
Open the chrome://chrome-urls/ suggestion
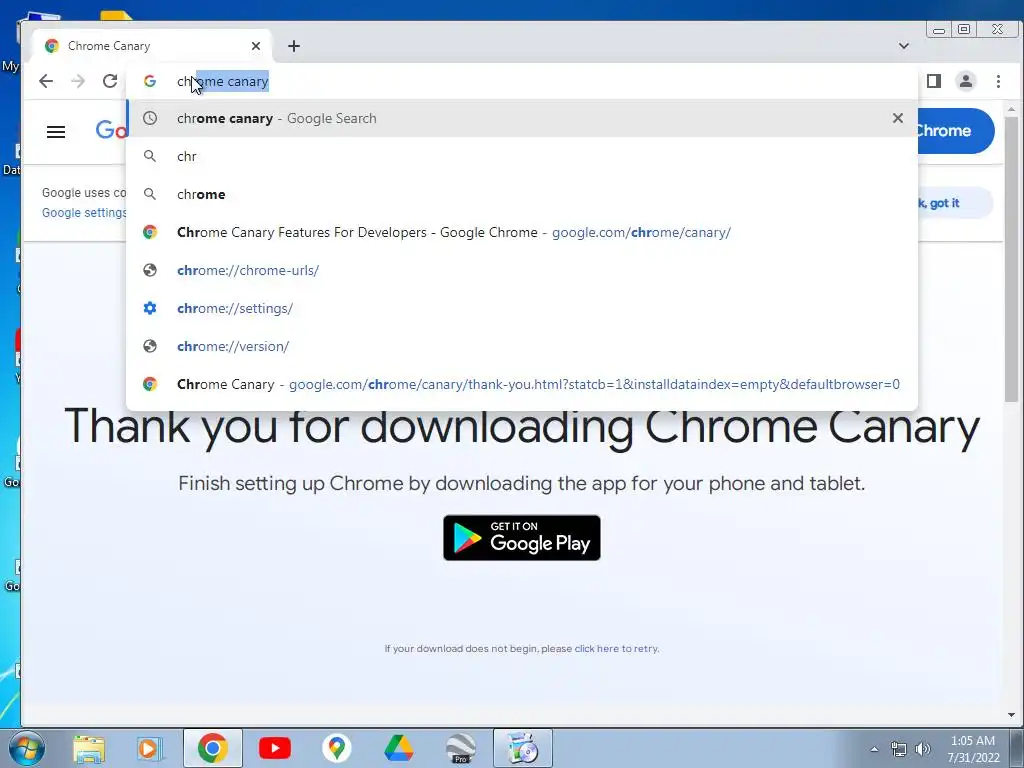click(x=522, y=270)
